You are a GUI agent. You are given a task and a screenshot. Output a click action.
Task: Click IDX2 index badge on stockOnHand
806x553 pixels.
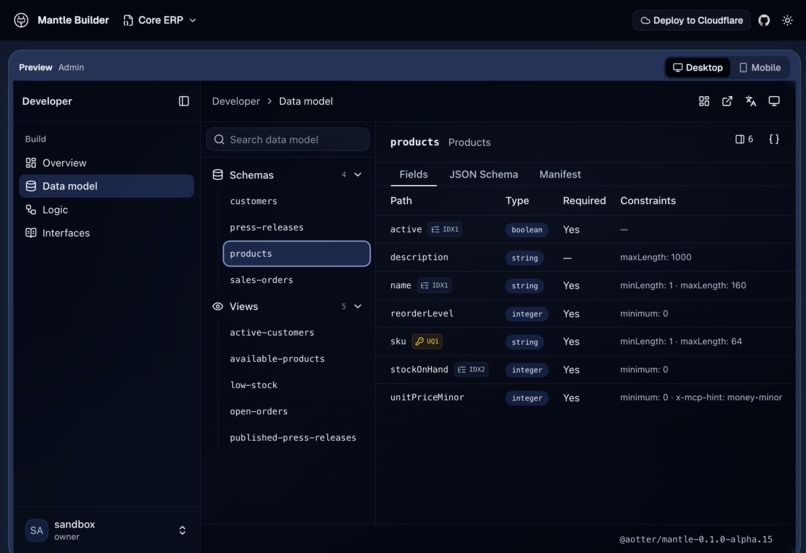[x=471, y=370]
